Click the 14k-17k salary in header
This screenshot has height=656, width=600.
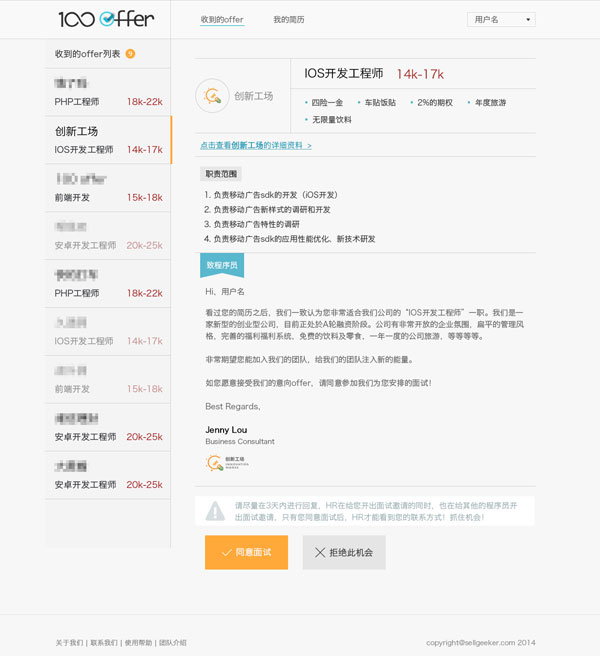tap(420, 74)
